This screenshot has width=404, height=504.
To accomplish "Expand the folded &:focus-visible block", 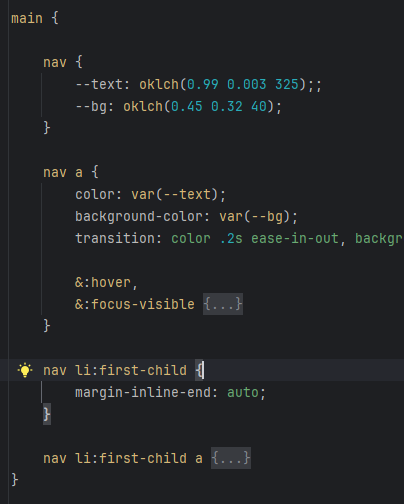I will click(223, 304).
